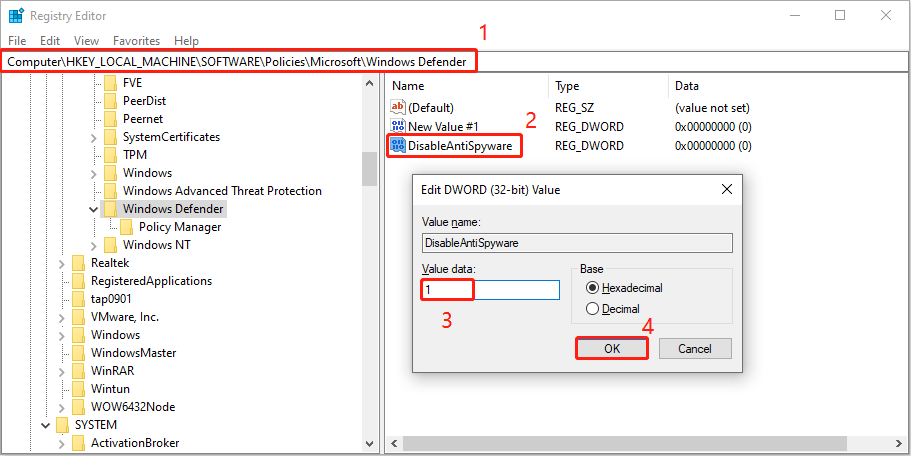Expand the ActivationBroker key
Viewport: 911px width, 456px height.
point(62,443)
